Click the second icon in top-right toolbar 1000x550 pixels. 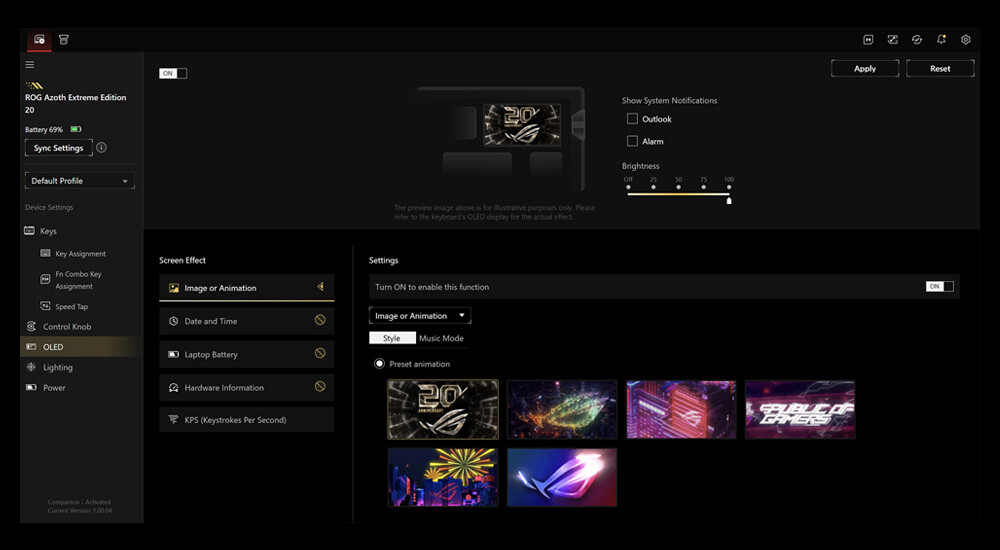(x=893, y=40)
